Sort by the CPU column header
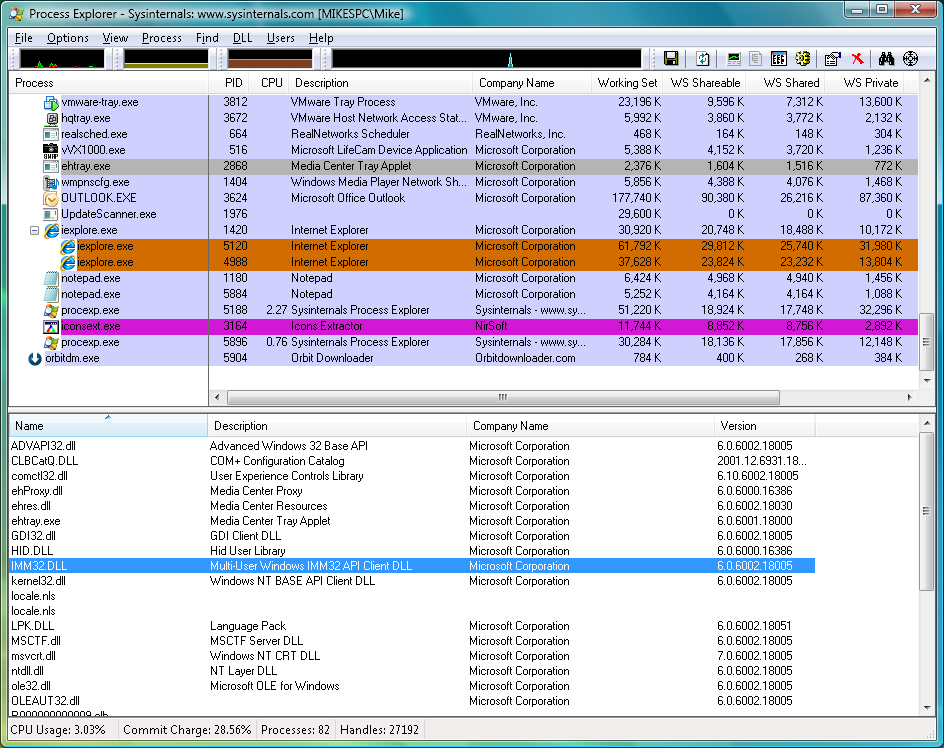This screenshot has height=748, width=944. (271, 83)
